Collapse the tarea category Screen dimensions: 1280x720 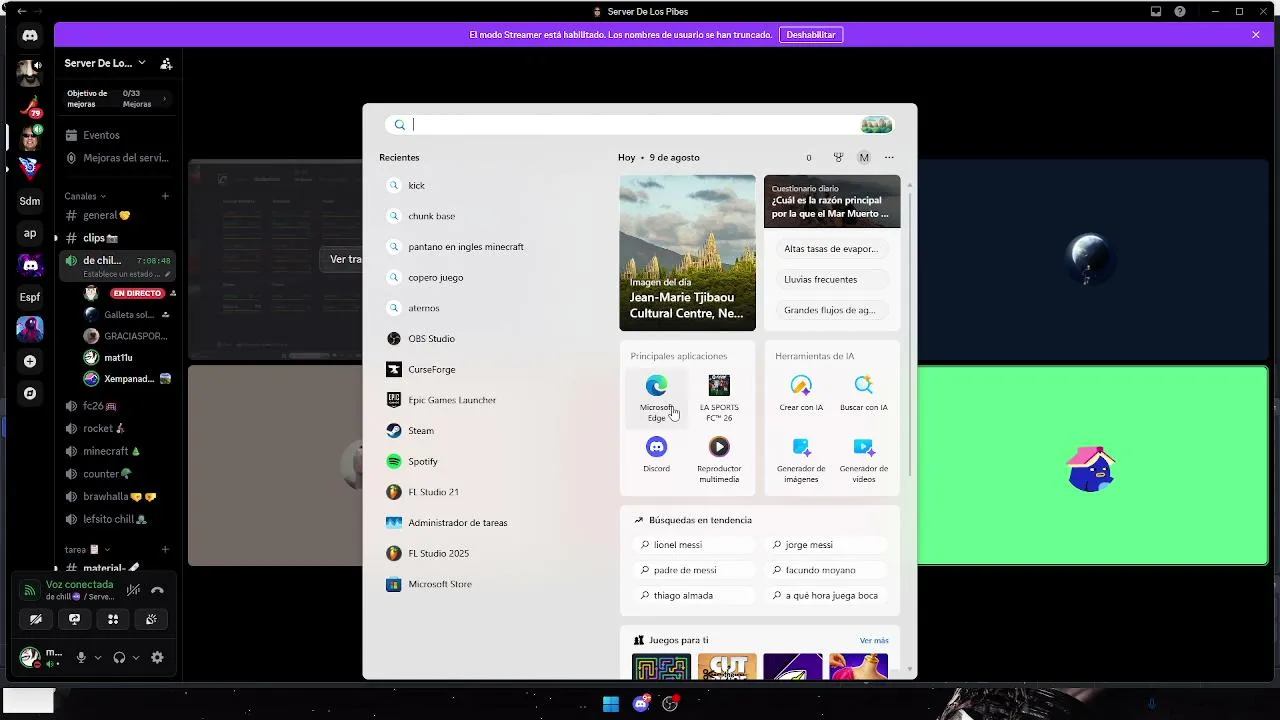coord(87,550)
